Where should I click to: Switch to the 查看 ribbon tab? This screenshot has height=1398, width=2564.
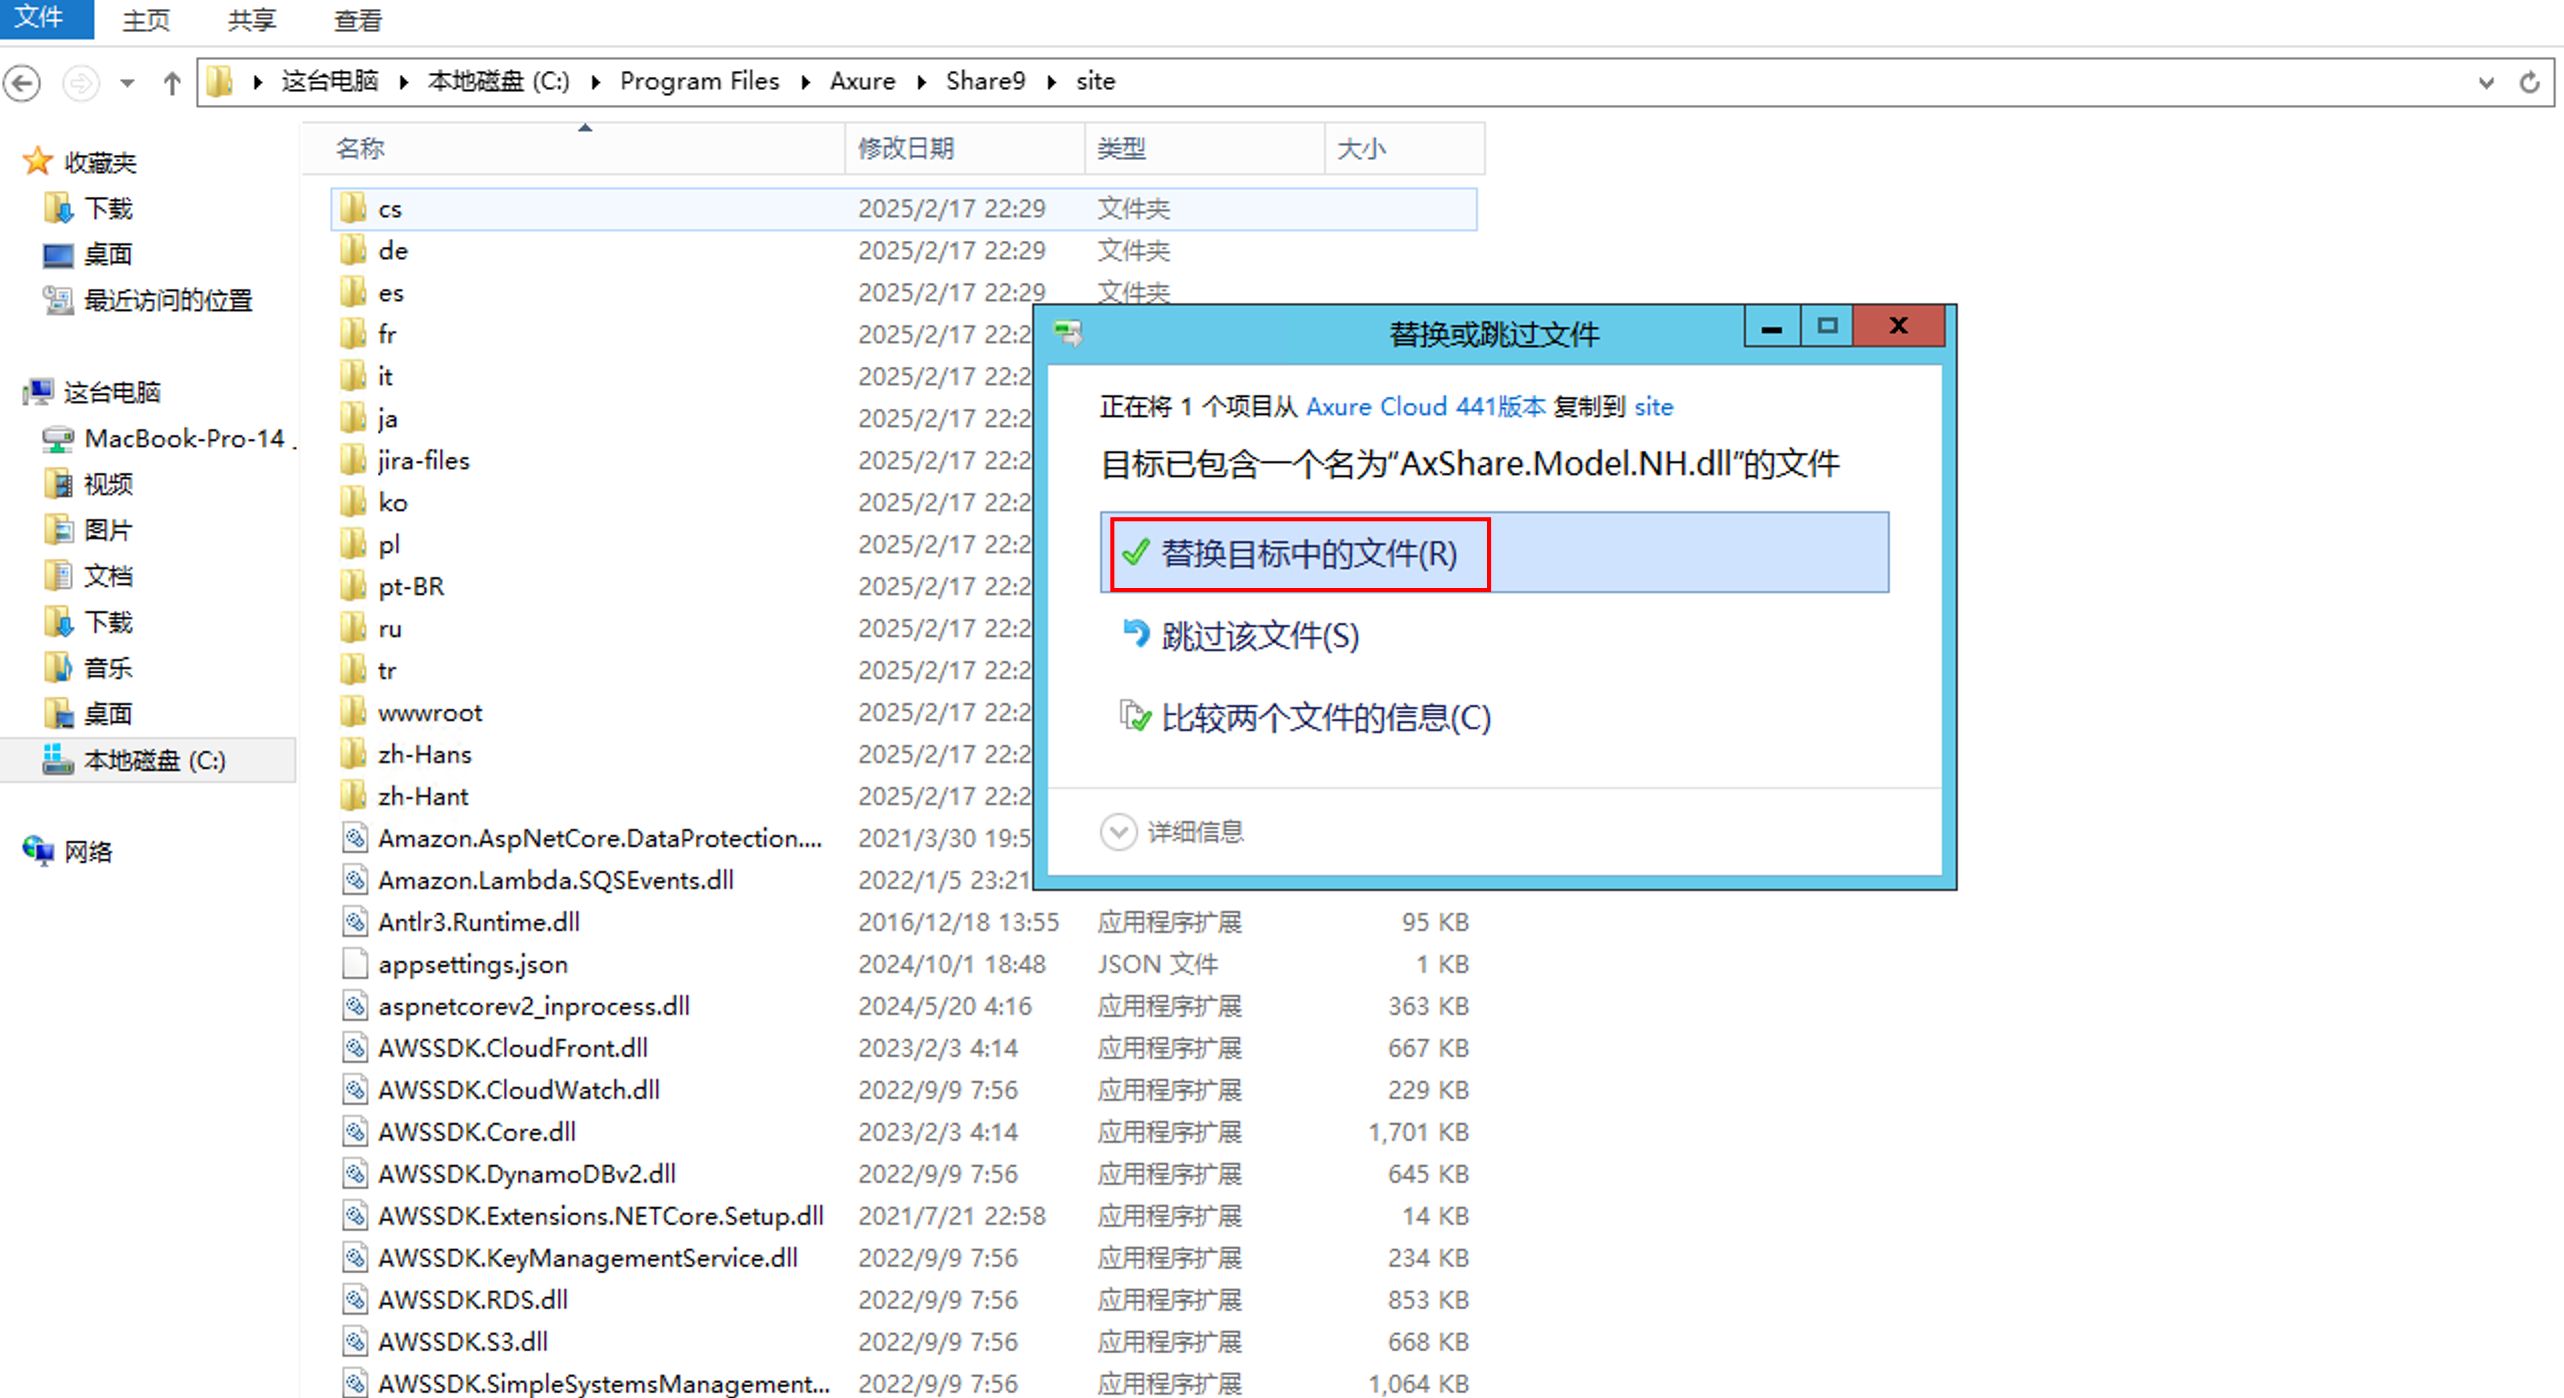click(357, 20)
